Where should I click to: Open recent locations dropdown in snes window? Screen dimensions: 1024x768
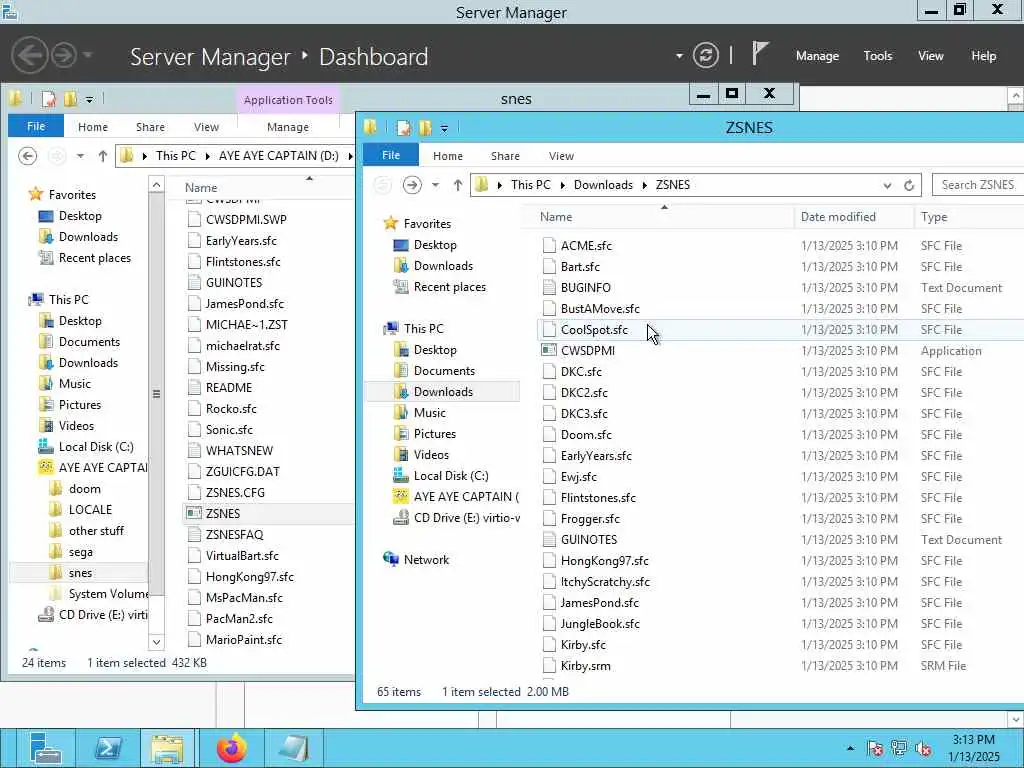(x=80, y=156)
